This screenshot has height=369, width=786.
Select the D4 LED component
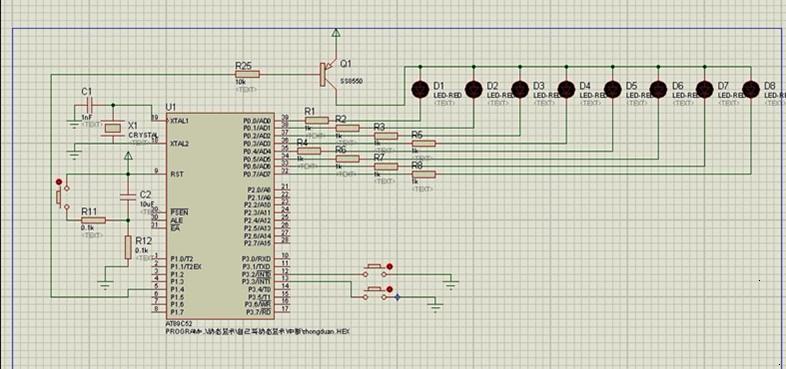click(566, 89)
